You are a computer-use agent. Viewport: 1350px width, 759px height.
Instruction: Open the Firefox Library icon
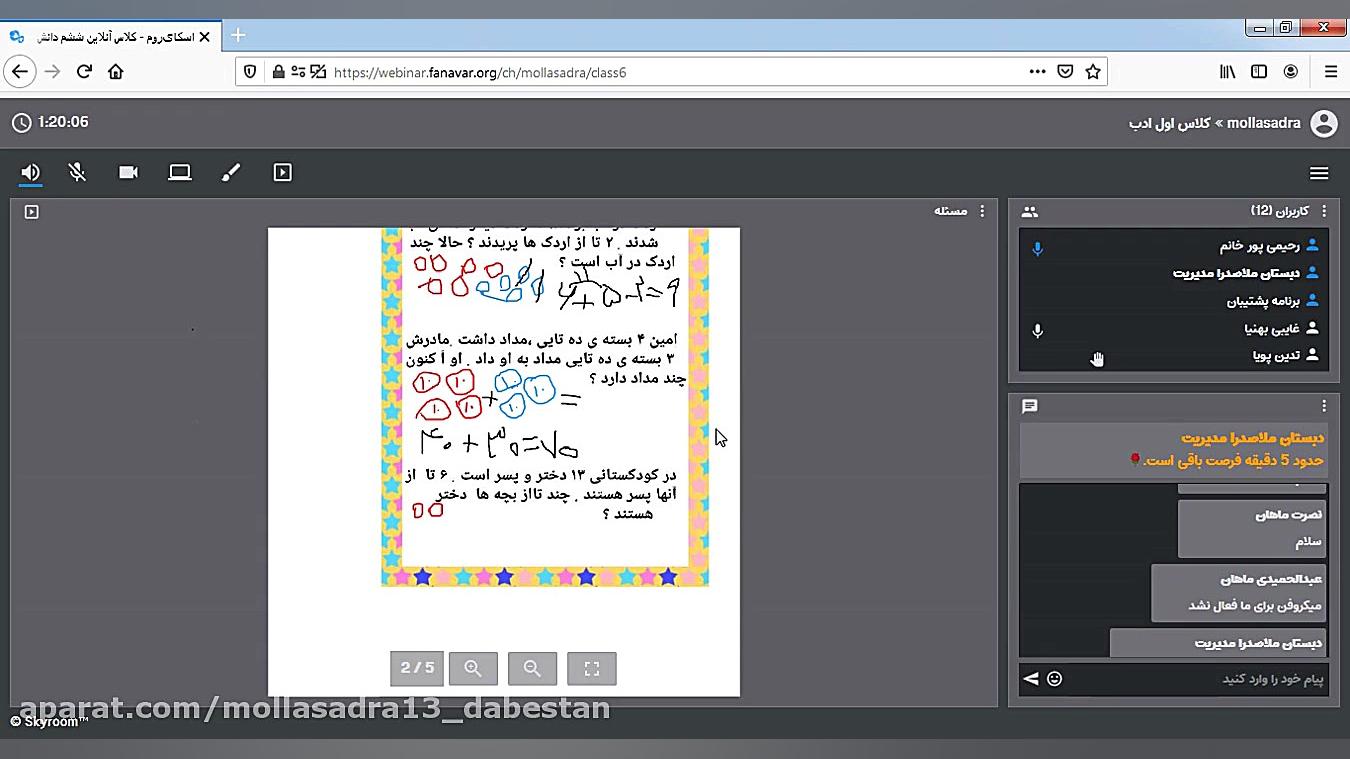1227,72
